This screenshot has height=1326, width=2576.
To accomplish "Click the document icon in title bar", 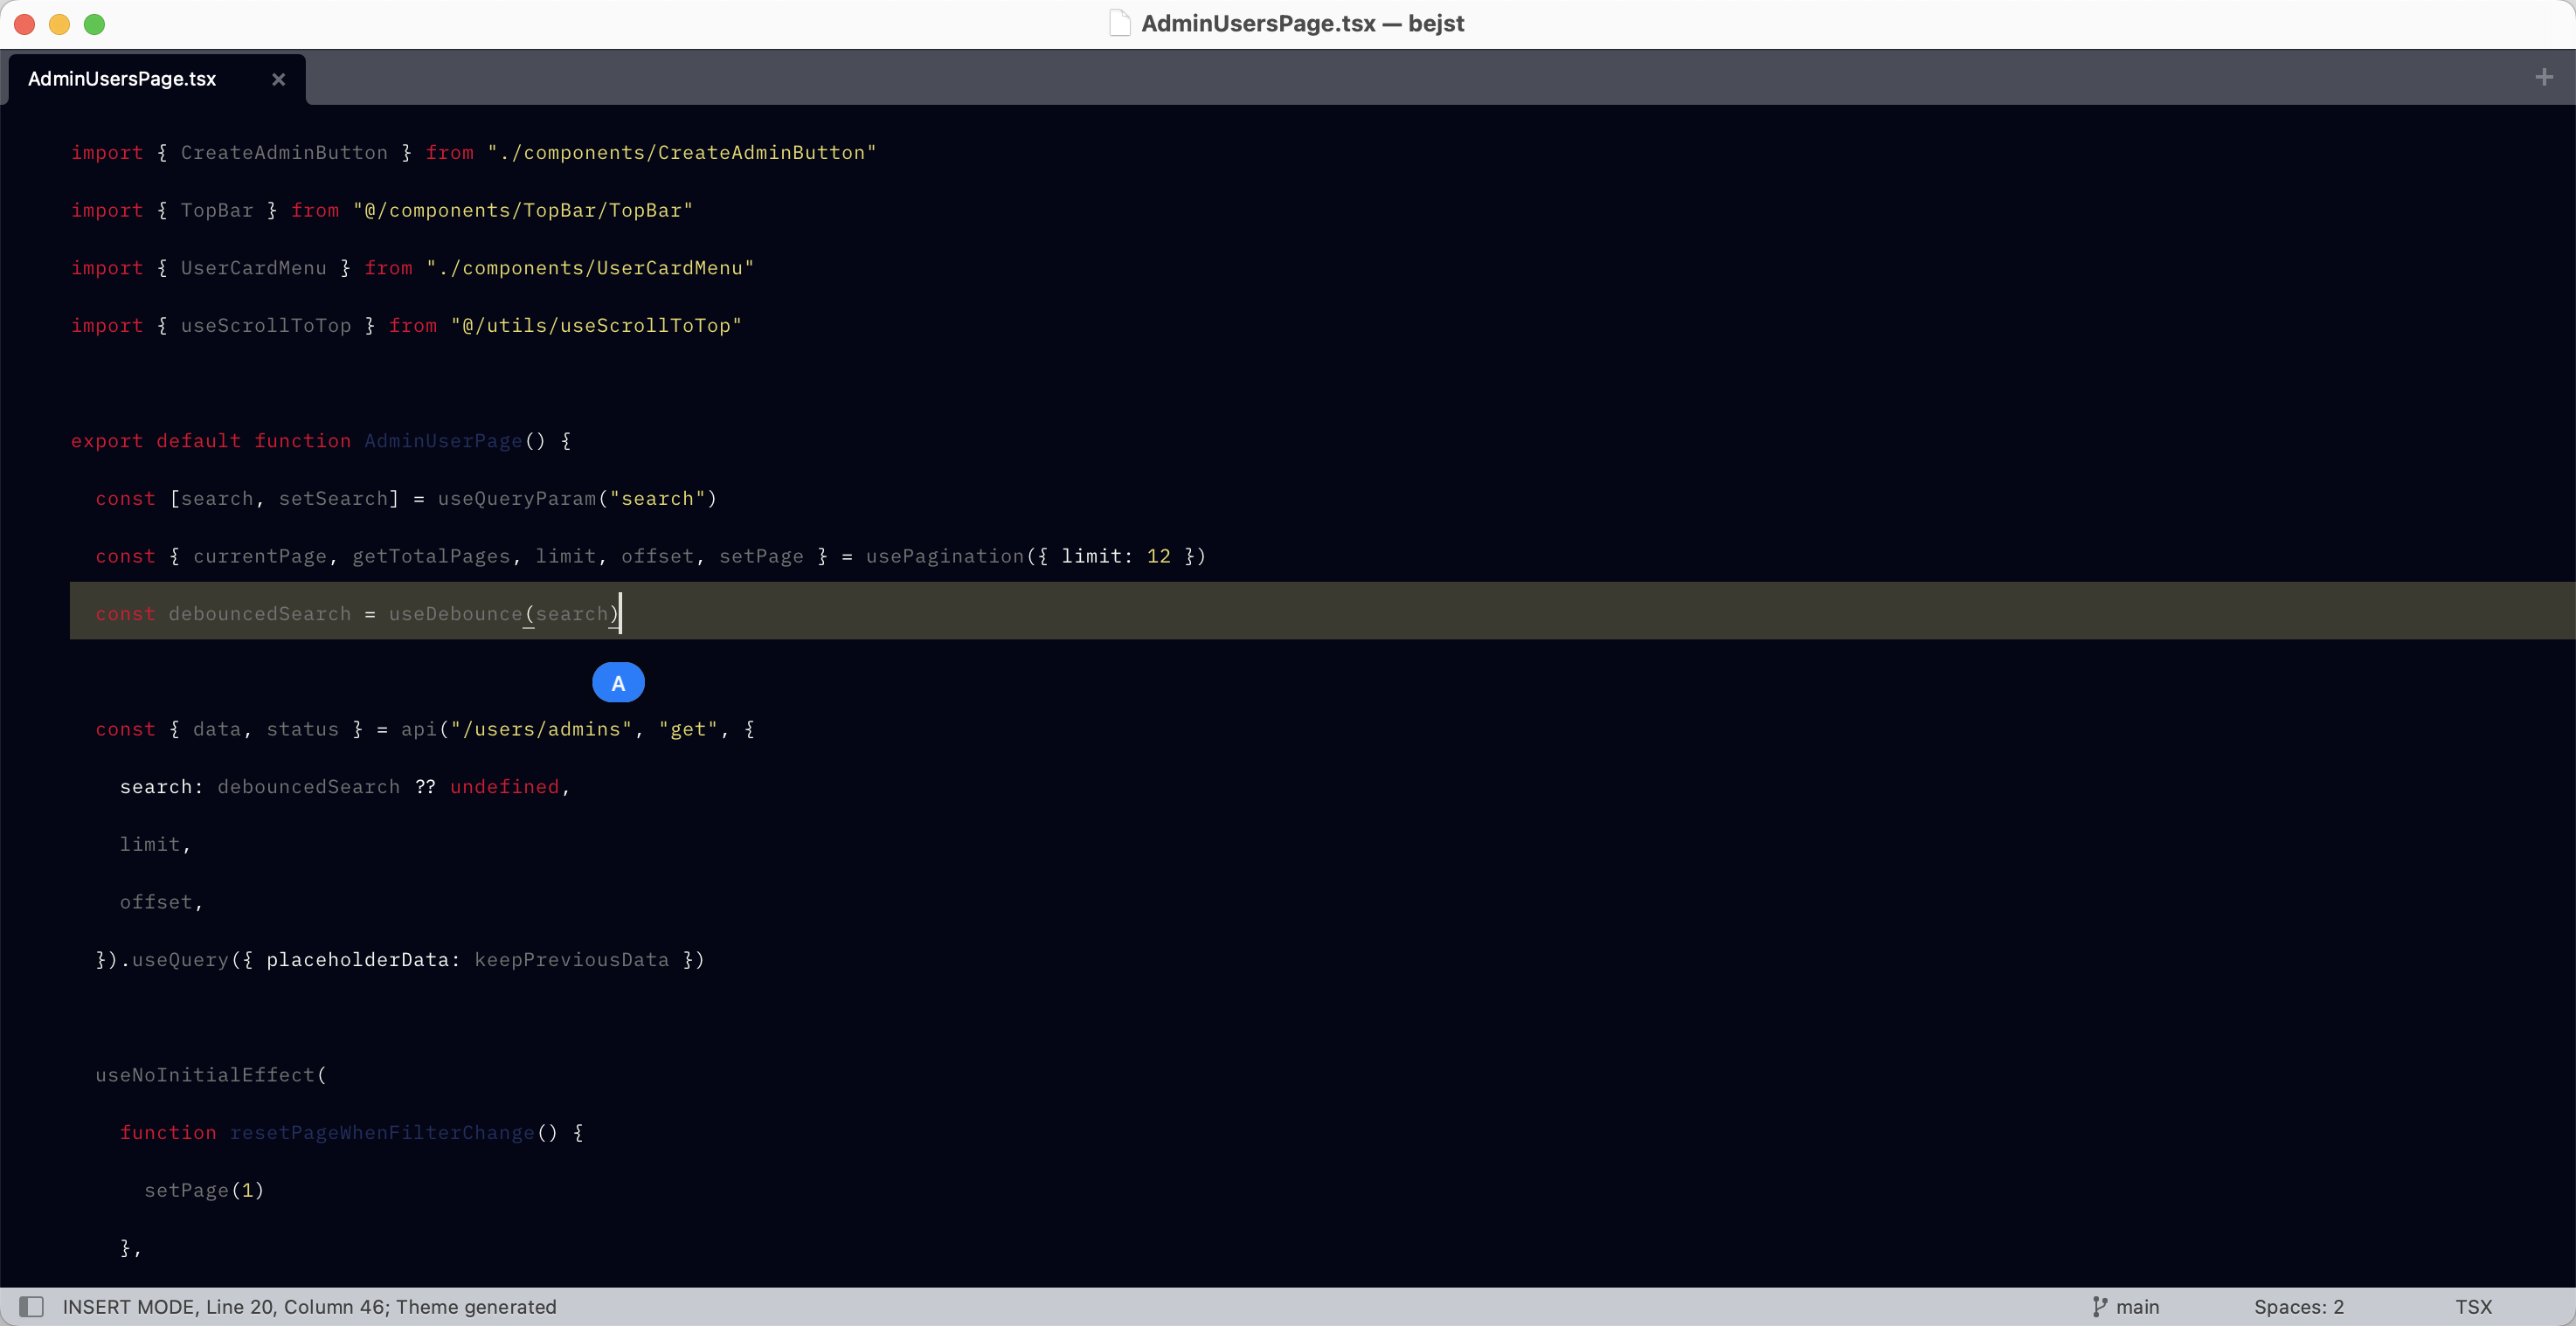I will (x=1120, y=23).
